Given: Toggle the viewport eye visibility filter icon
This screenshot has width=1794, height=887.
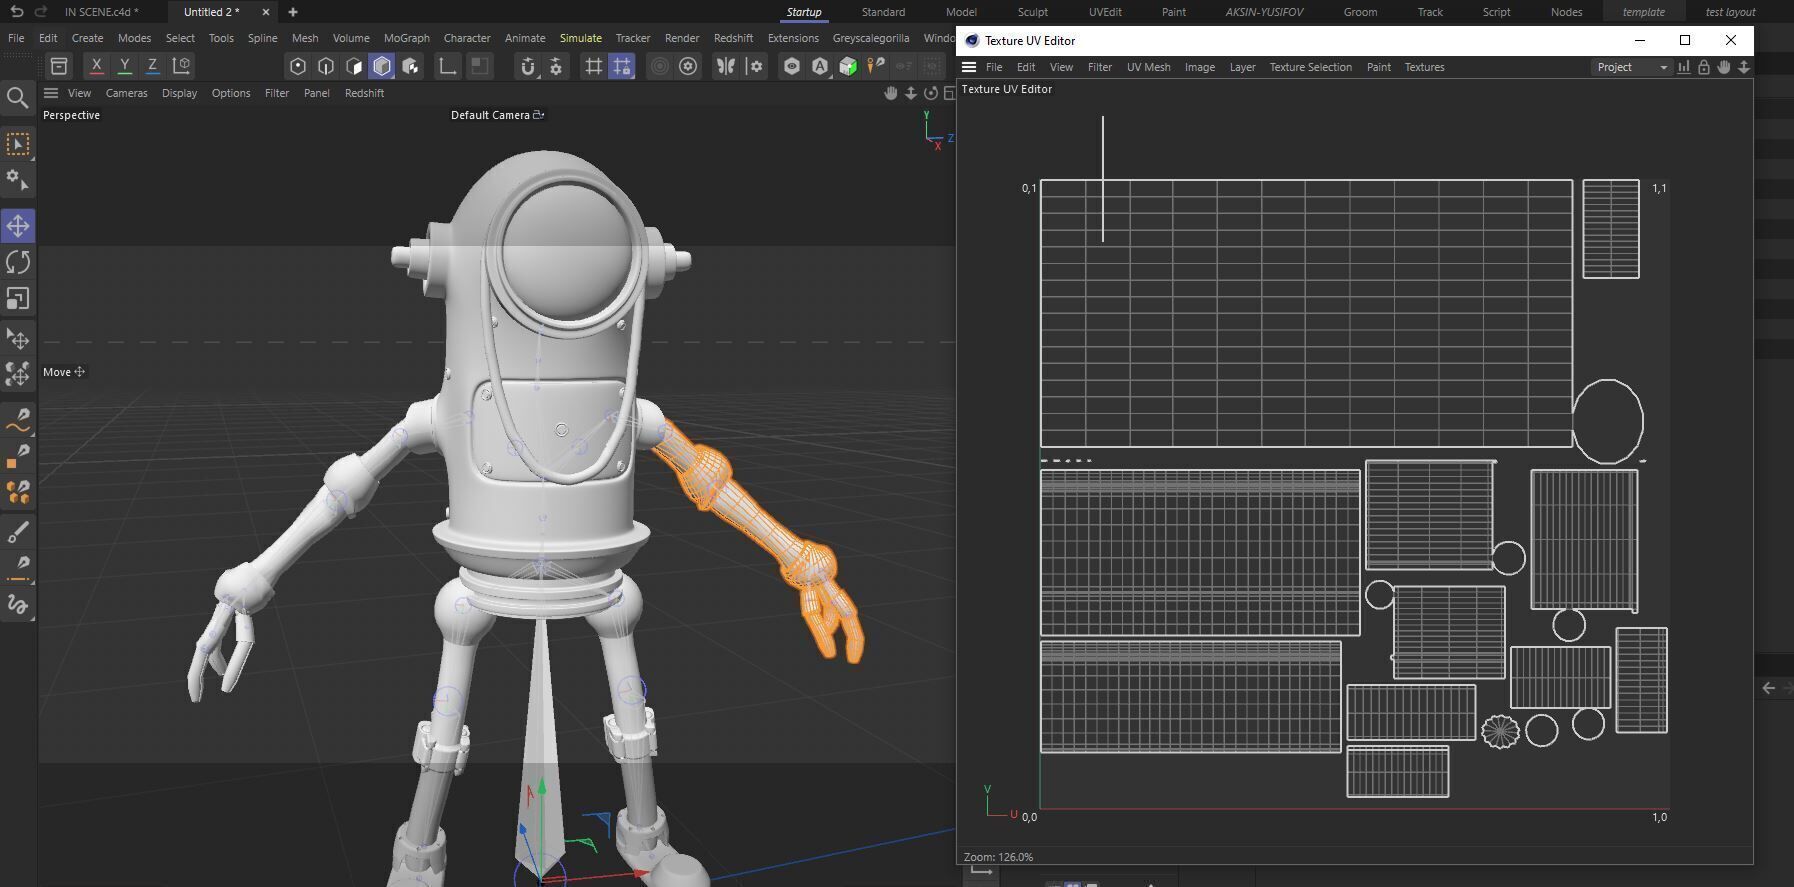Looking at the screenshot, I should 792,66.
